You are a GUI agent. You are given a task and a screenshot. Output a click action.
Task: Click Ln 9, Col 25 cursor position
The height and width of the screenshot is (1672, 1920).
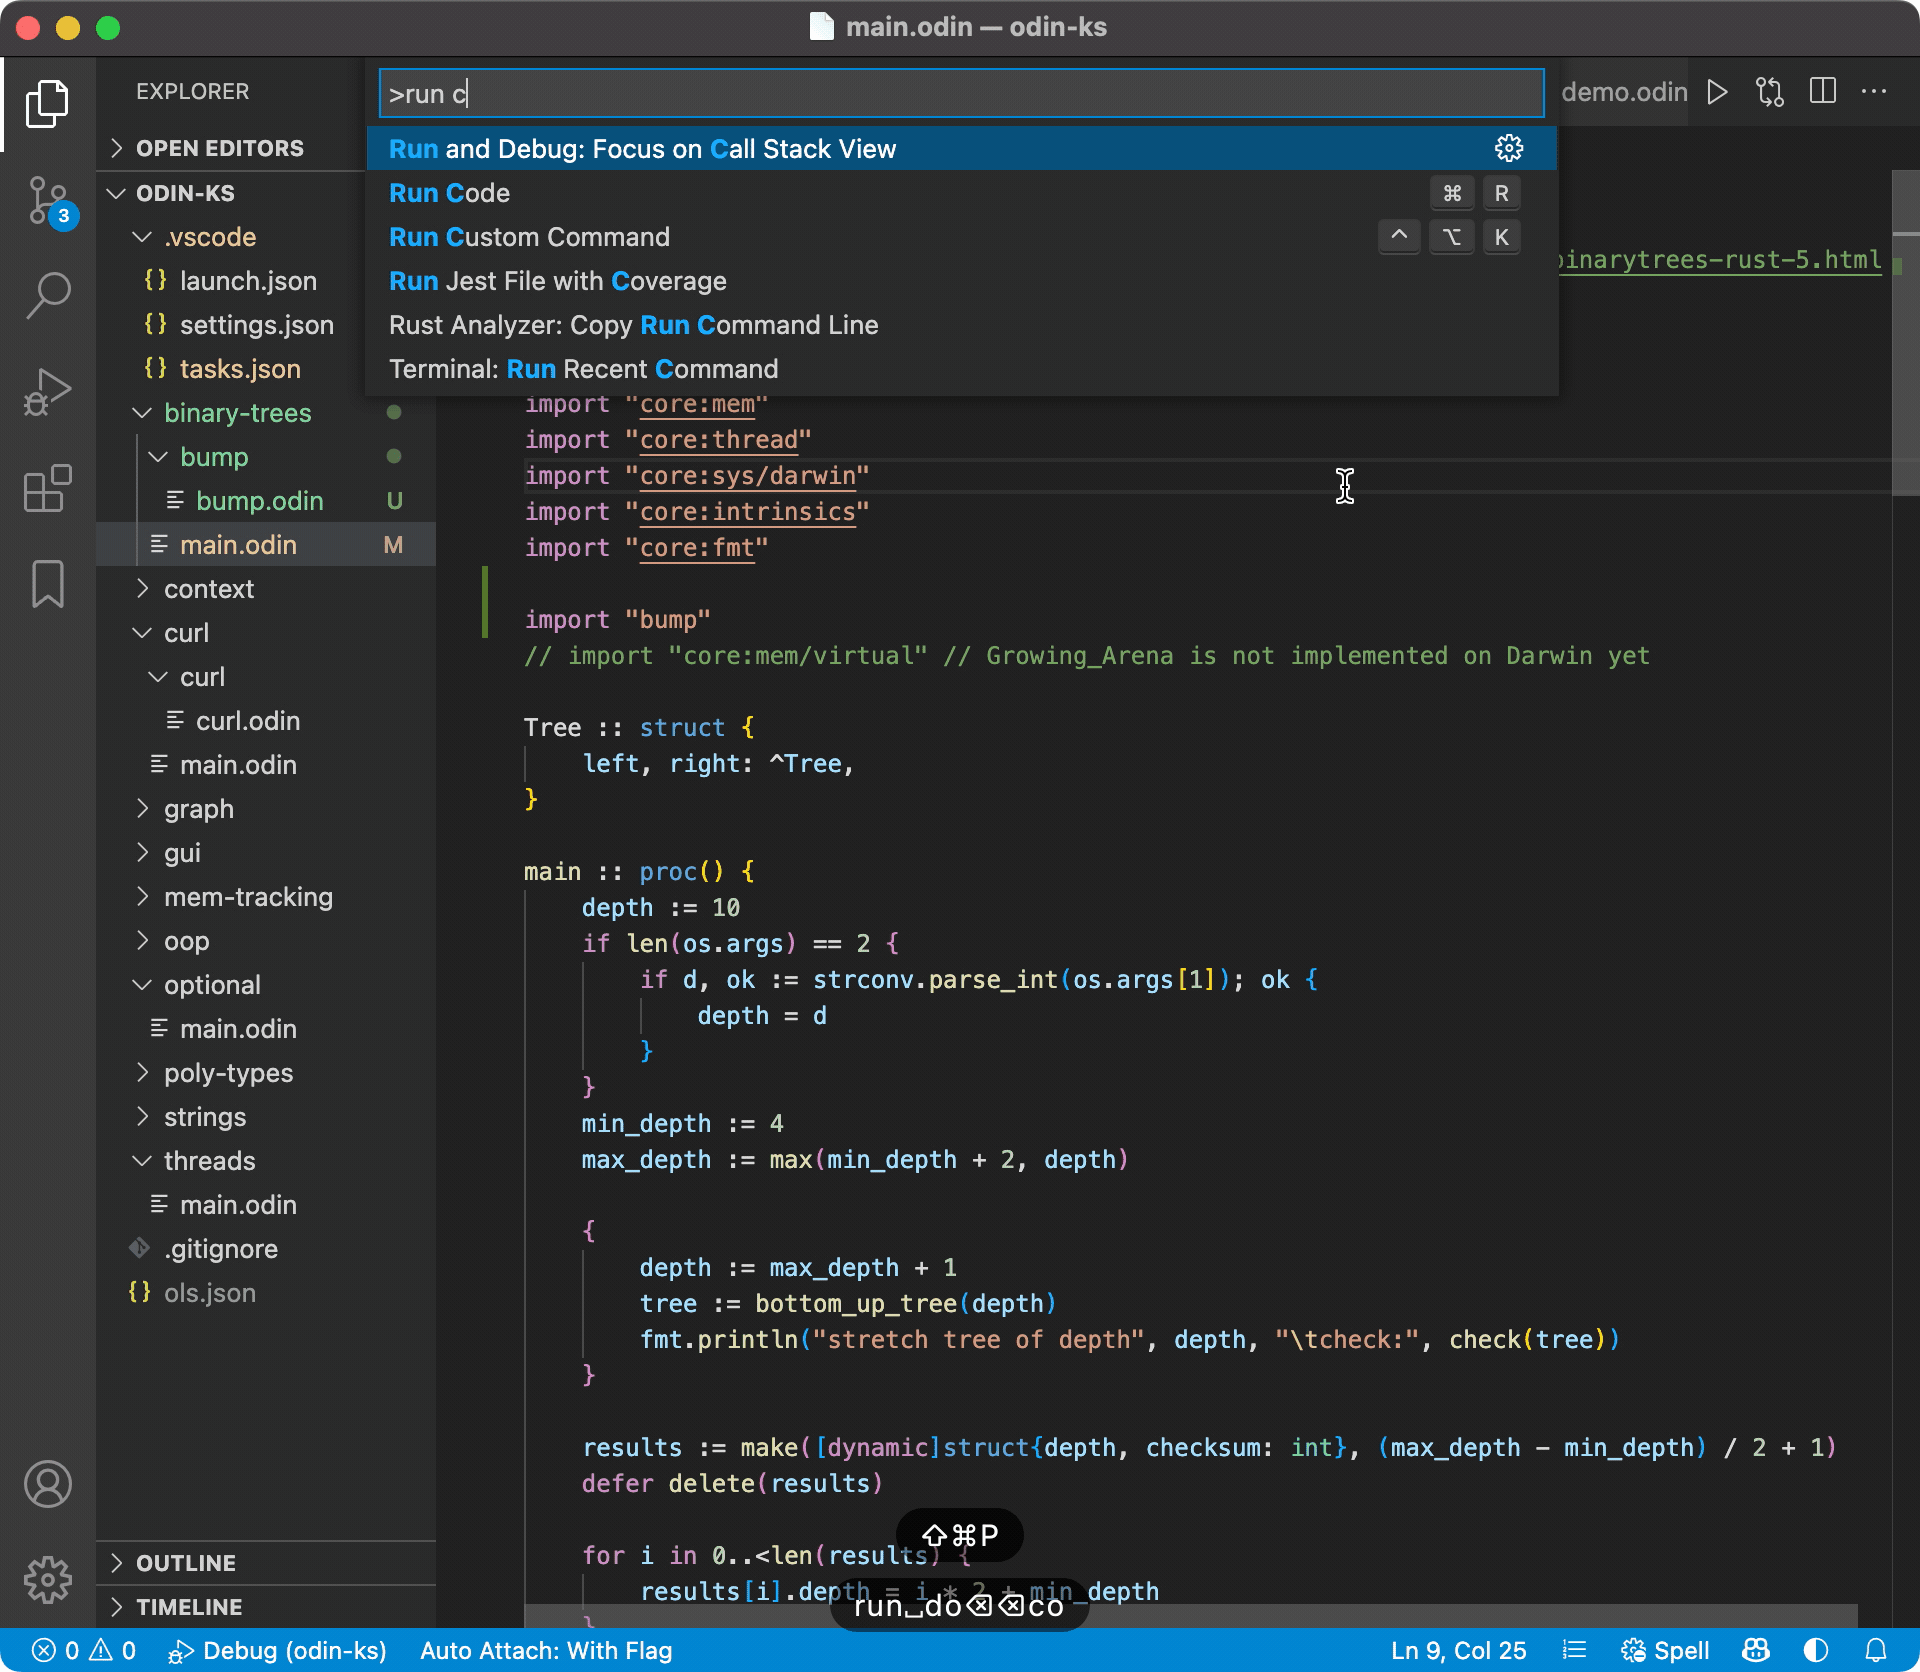pos(1459,1650)
